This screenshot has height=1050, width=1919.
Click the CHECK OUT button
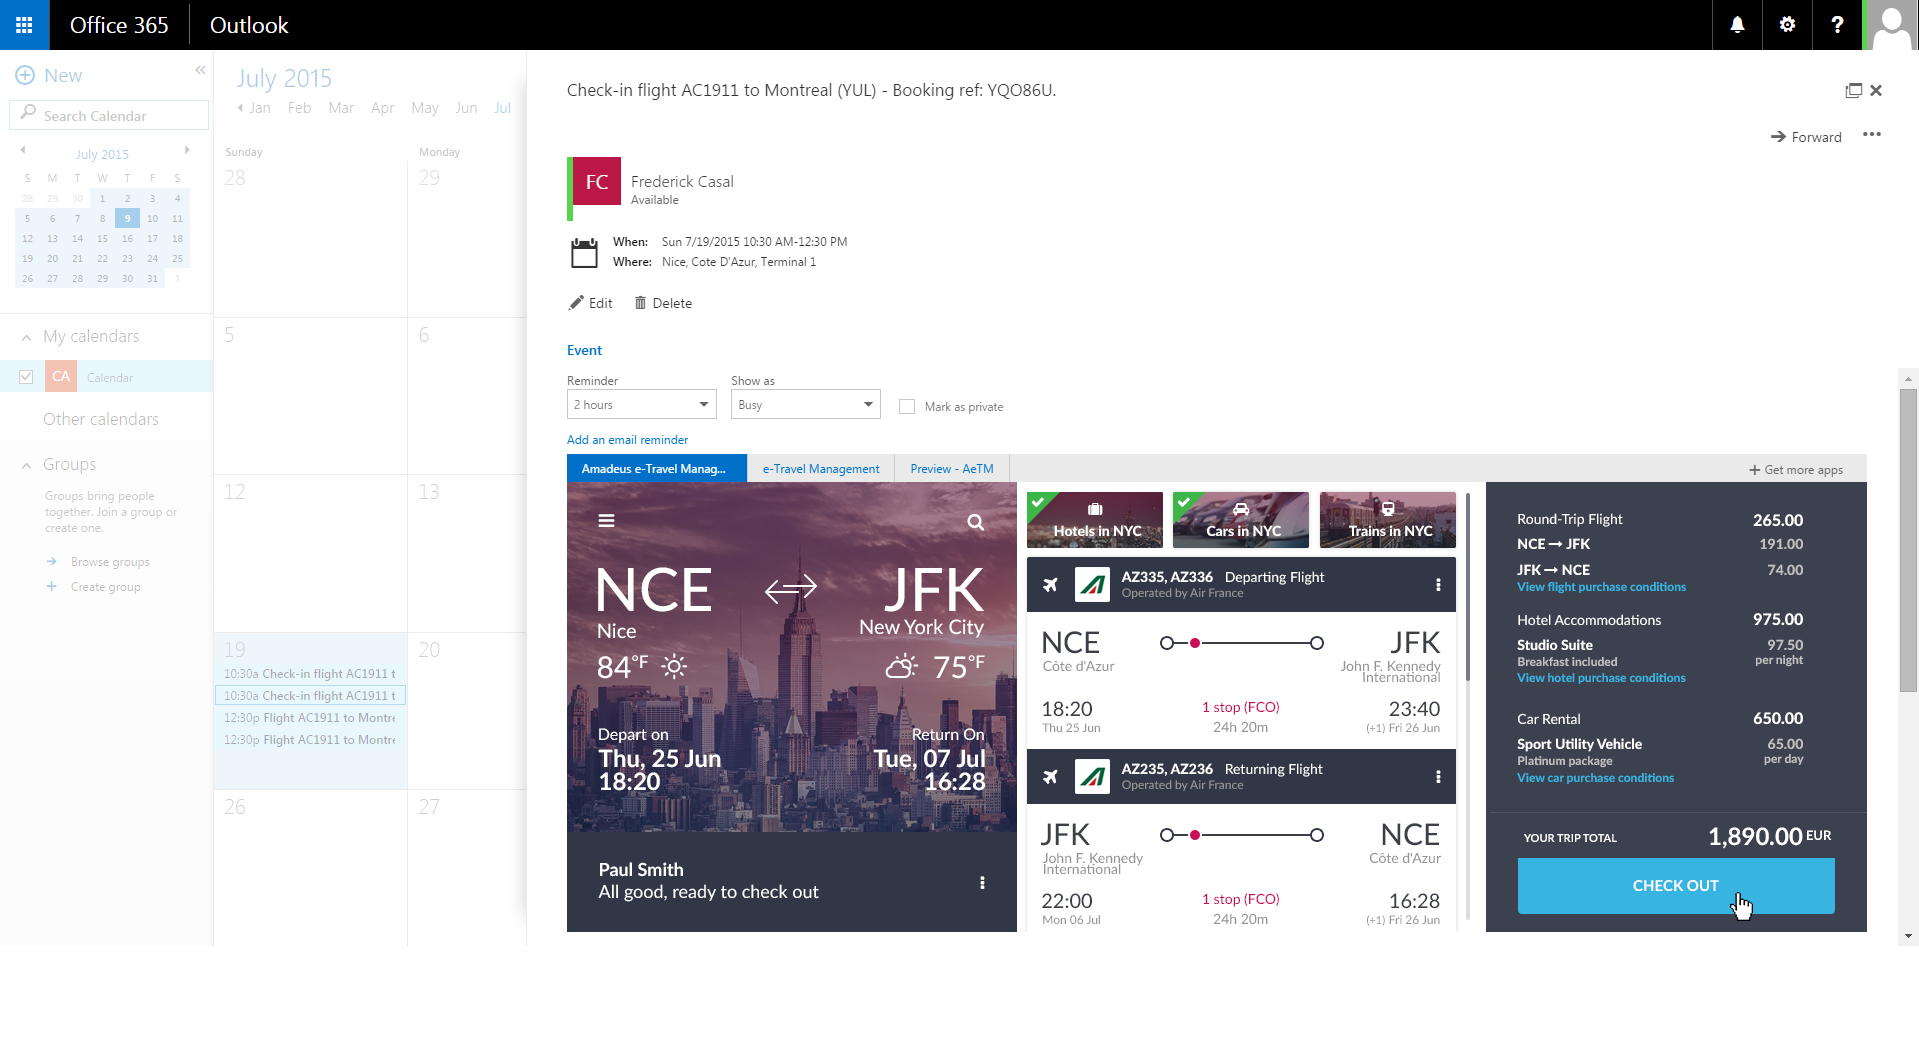click(1676, 886)
